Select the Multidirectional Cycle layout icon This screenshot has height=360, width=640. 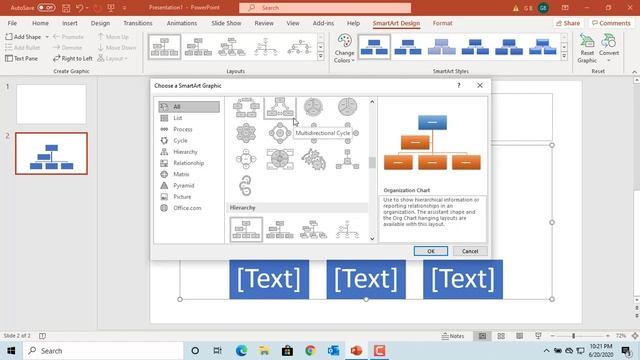280,107
